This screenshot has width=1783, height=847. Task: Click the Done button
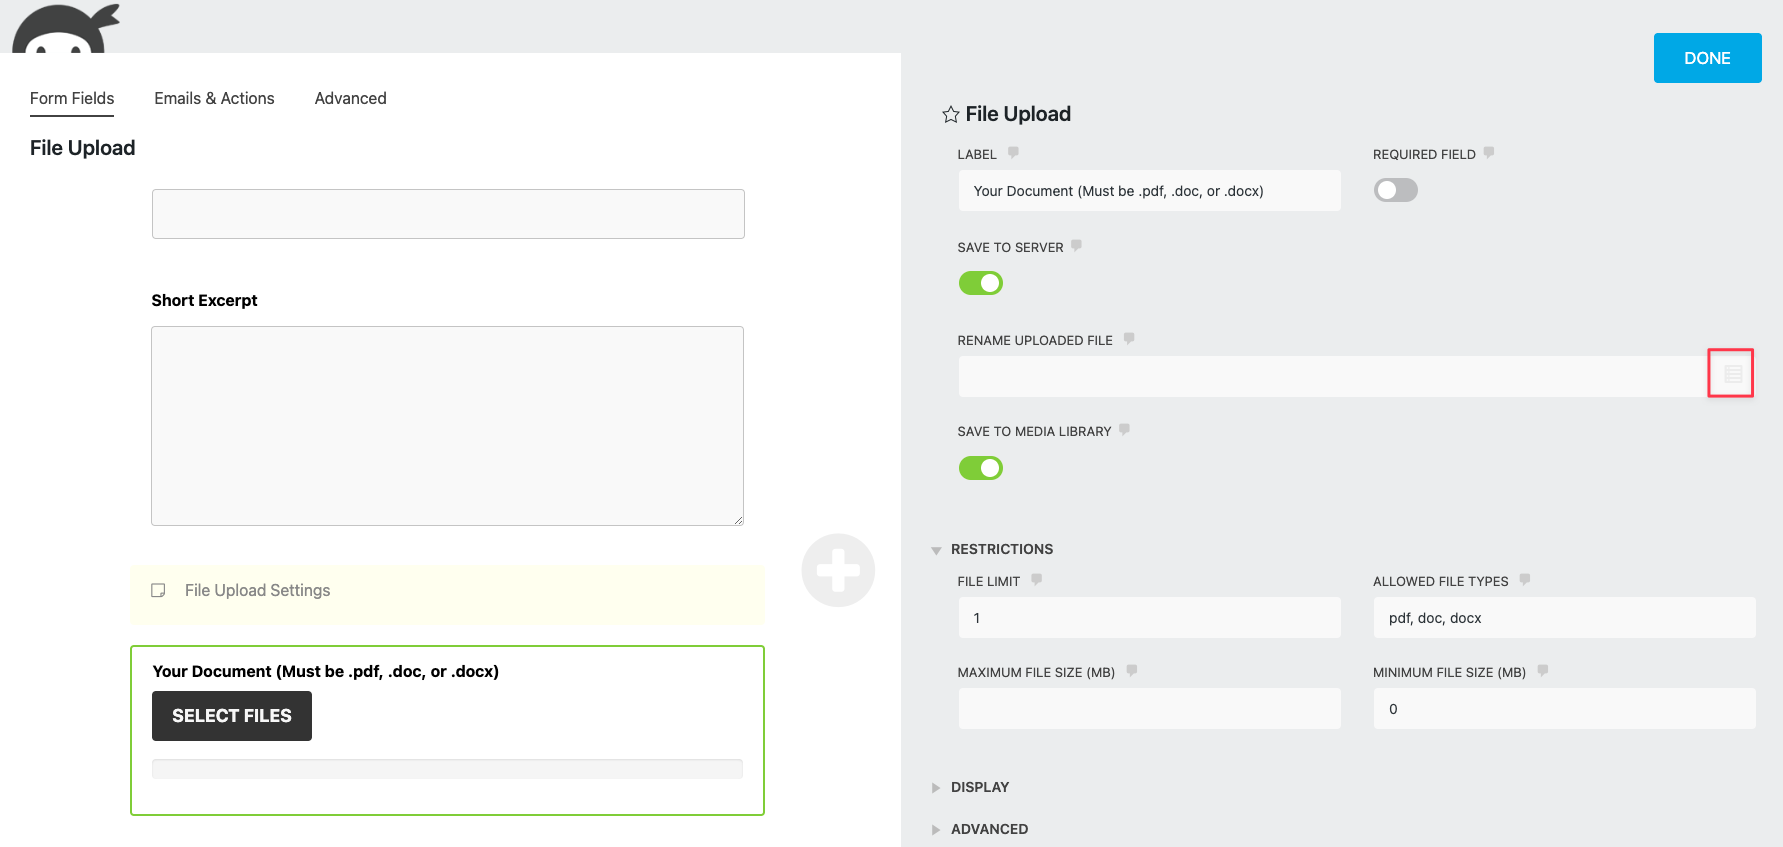click(x=1707, y=58)
